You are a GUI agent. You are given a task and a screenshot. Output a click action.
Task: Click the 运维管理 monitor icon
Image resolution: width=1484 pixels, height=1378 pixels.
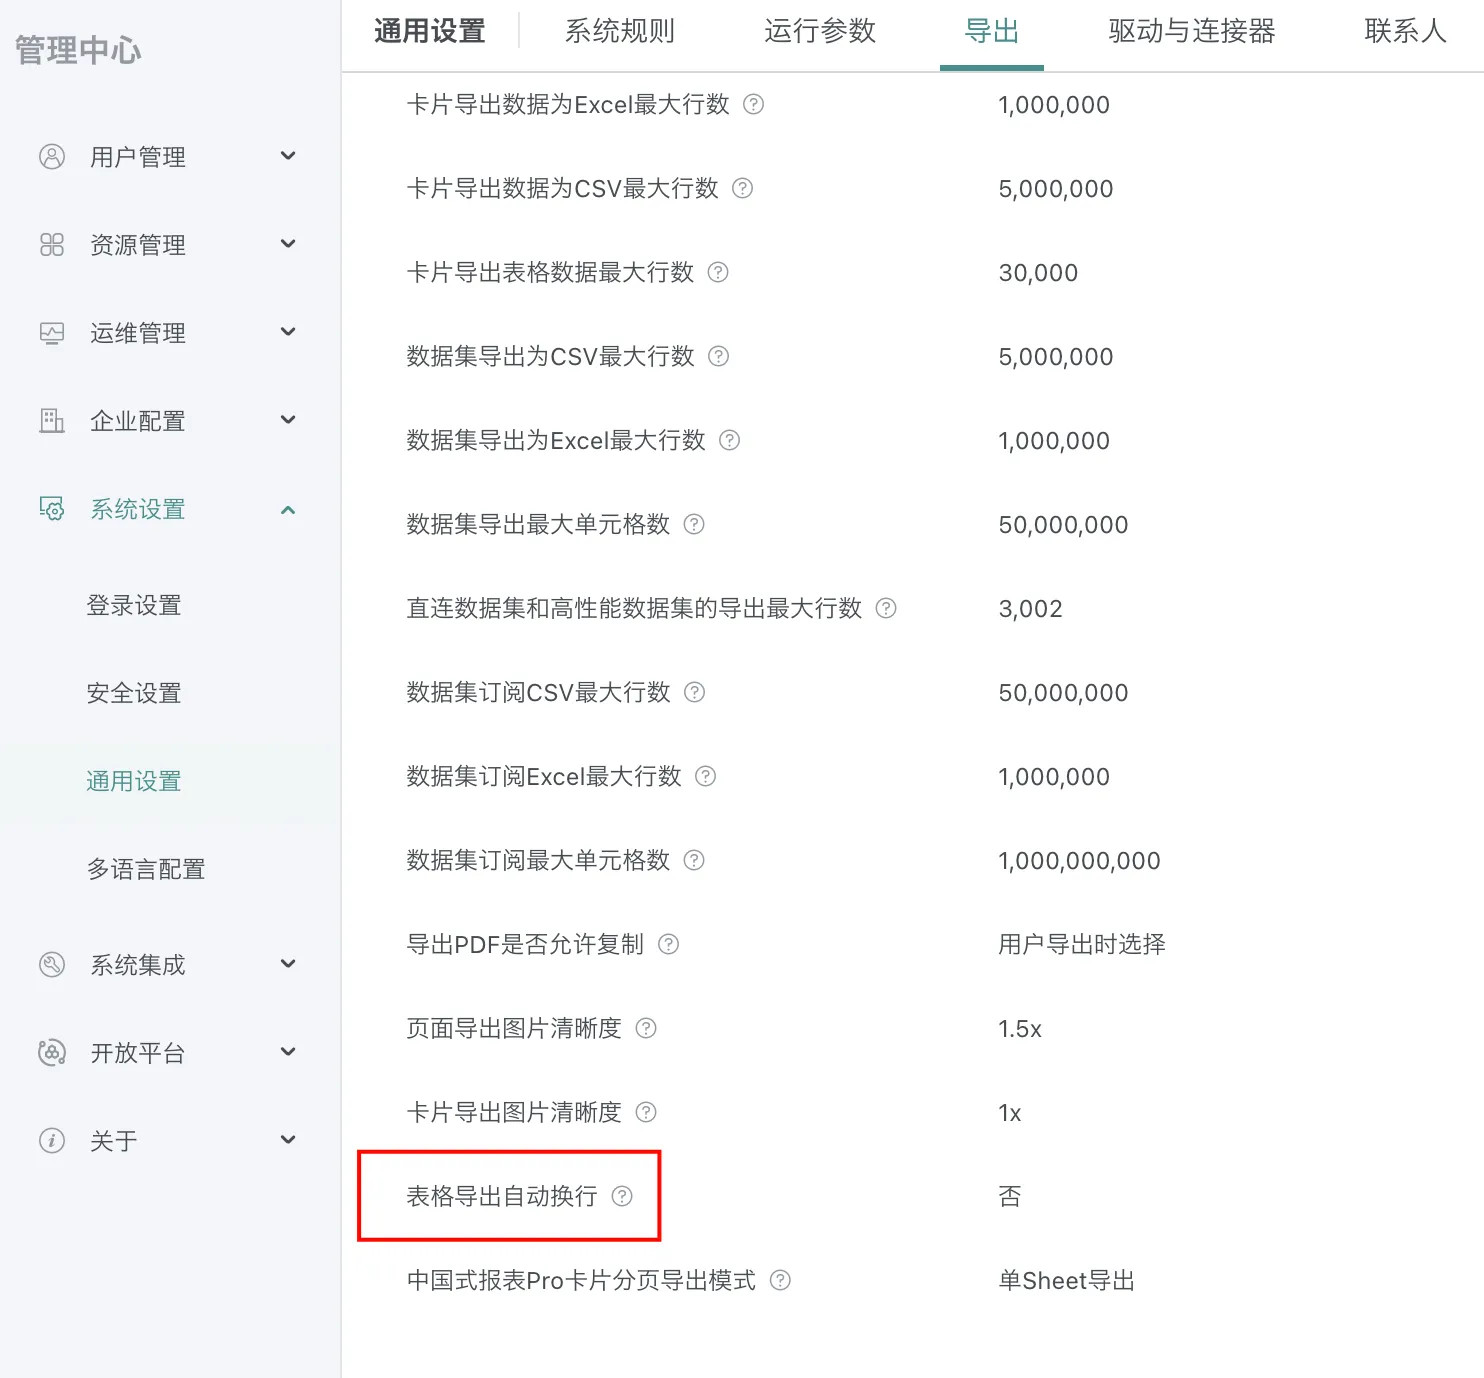[52, 333]
